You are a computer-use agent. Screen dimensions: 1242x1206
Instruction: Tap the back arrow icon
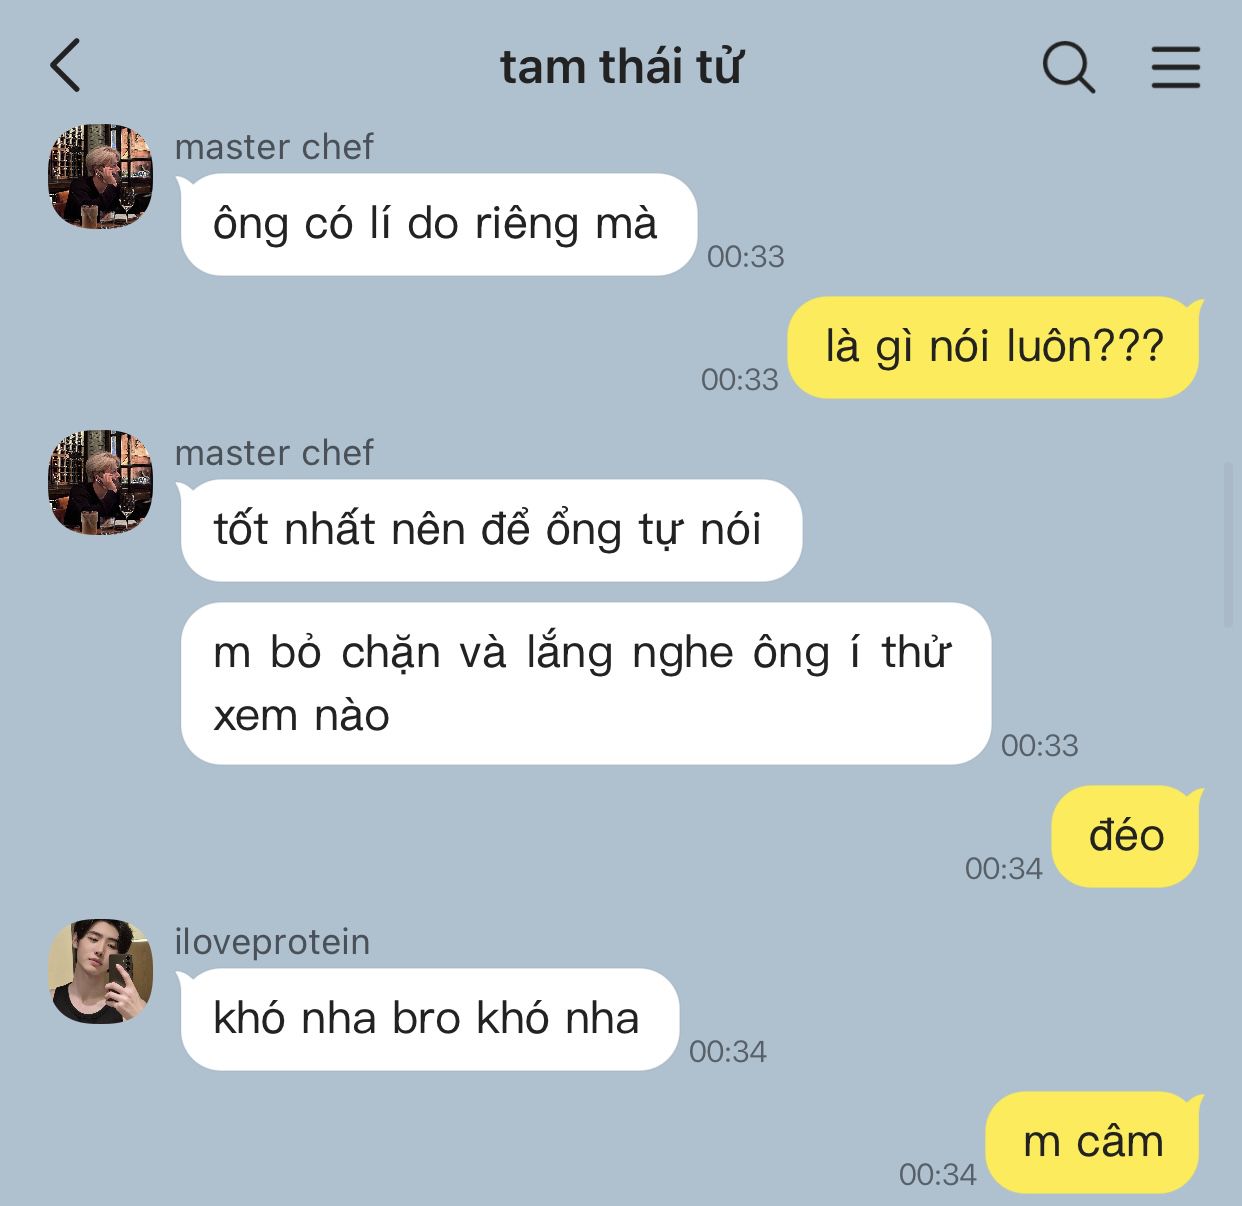click(x=65, y=66)
